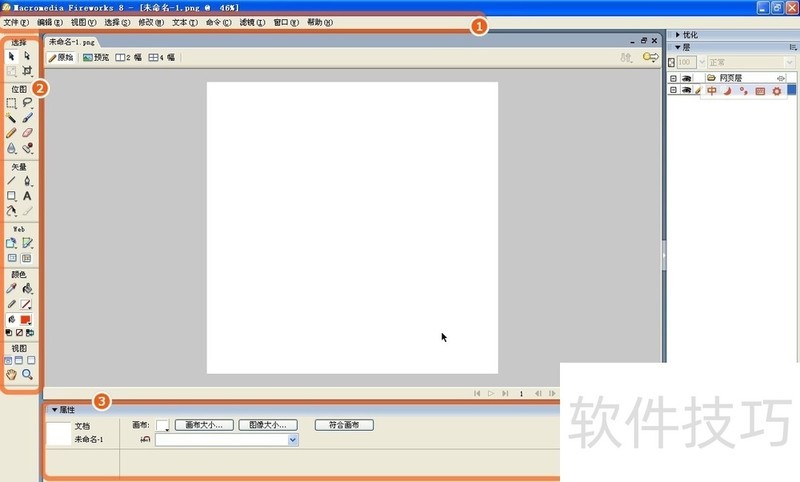
Task: Open the canvas color swatch
Action: pos(163,425)
